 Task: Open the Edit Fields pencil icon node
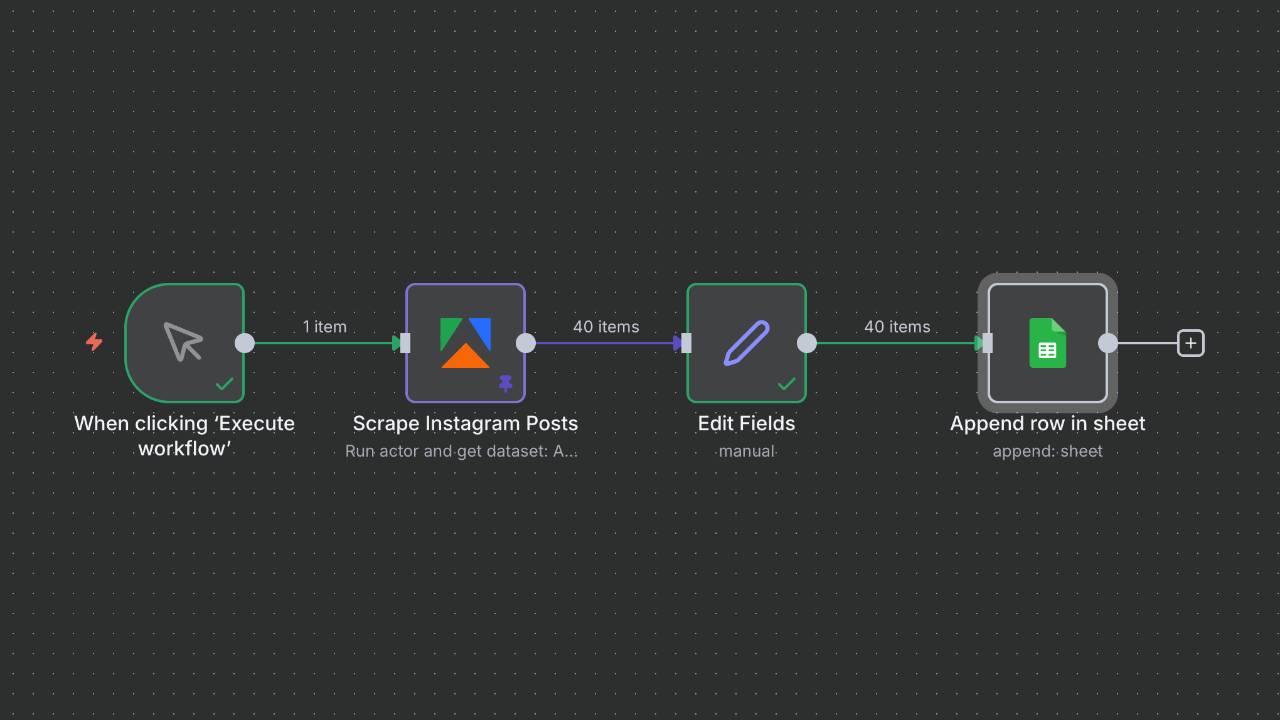tap(746, 342)
